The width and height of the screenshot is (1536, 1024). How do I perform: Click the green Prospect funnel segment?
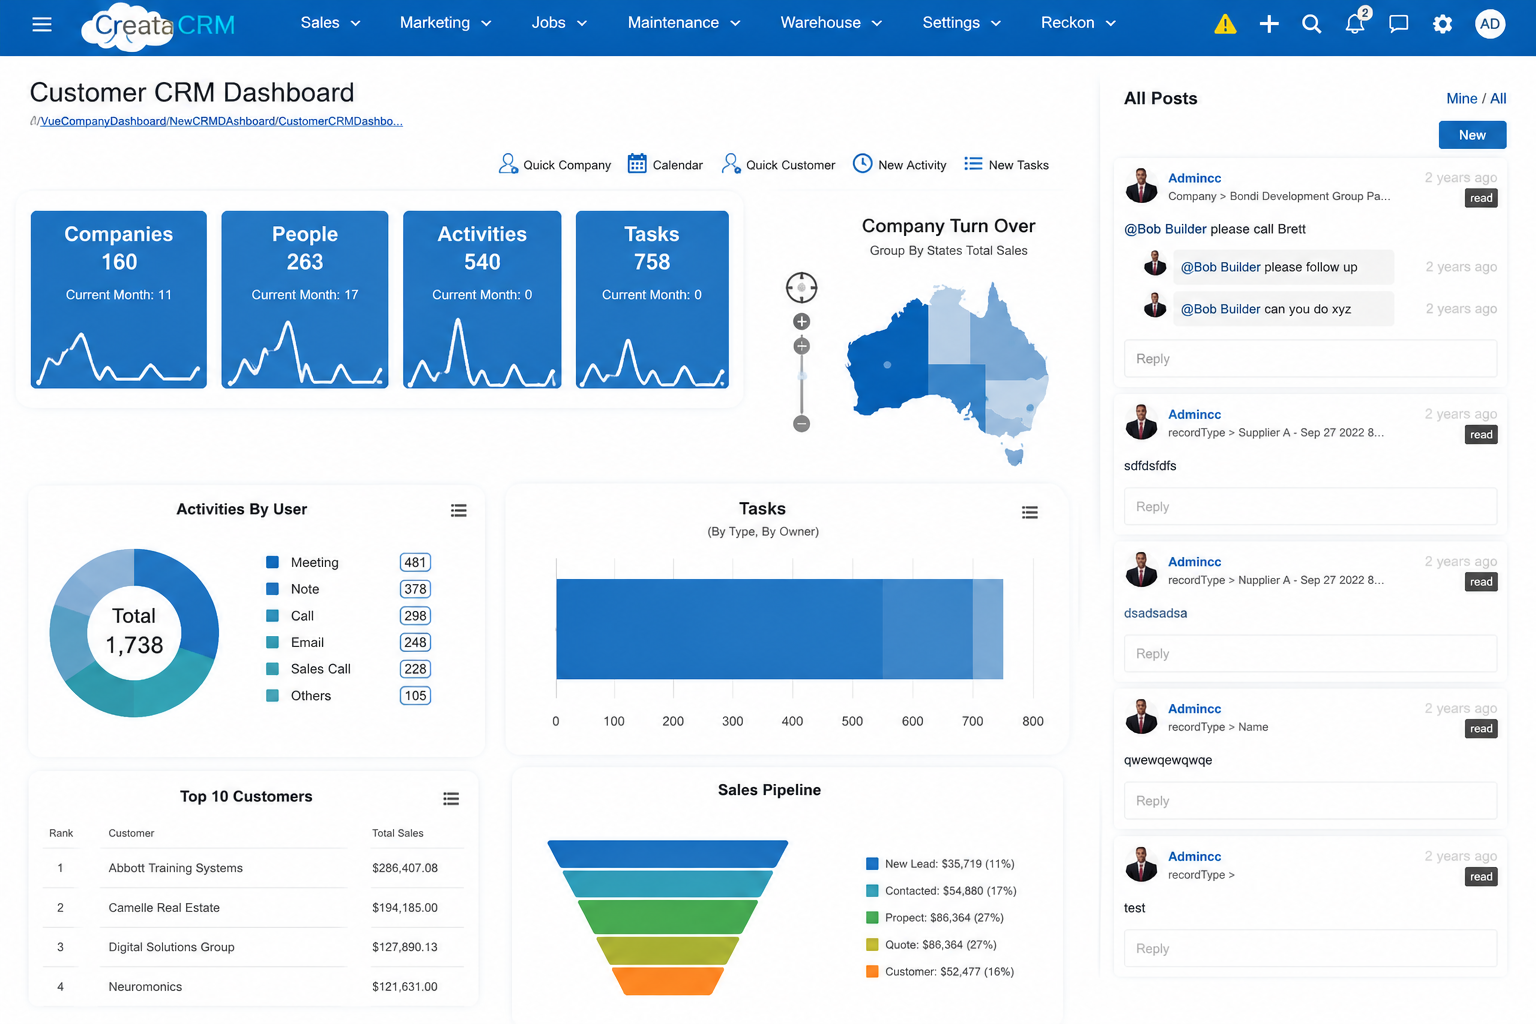[668, 916]
